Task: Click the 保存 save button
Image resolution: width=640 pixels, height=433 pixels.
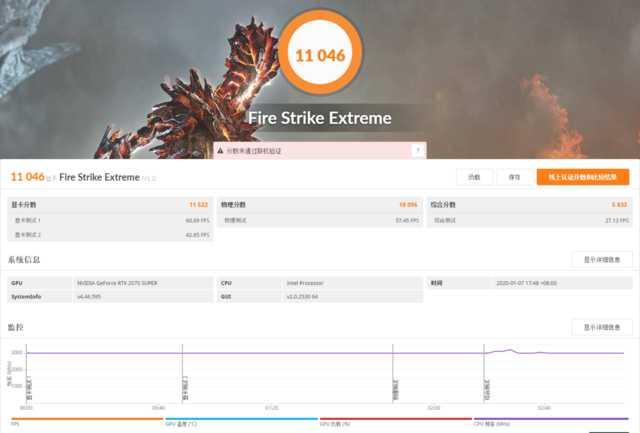Action: click(514, 177)
